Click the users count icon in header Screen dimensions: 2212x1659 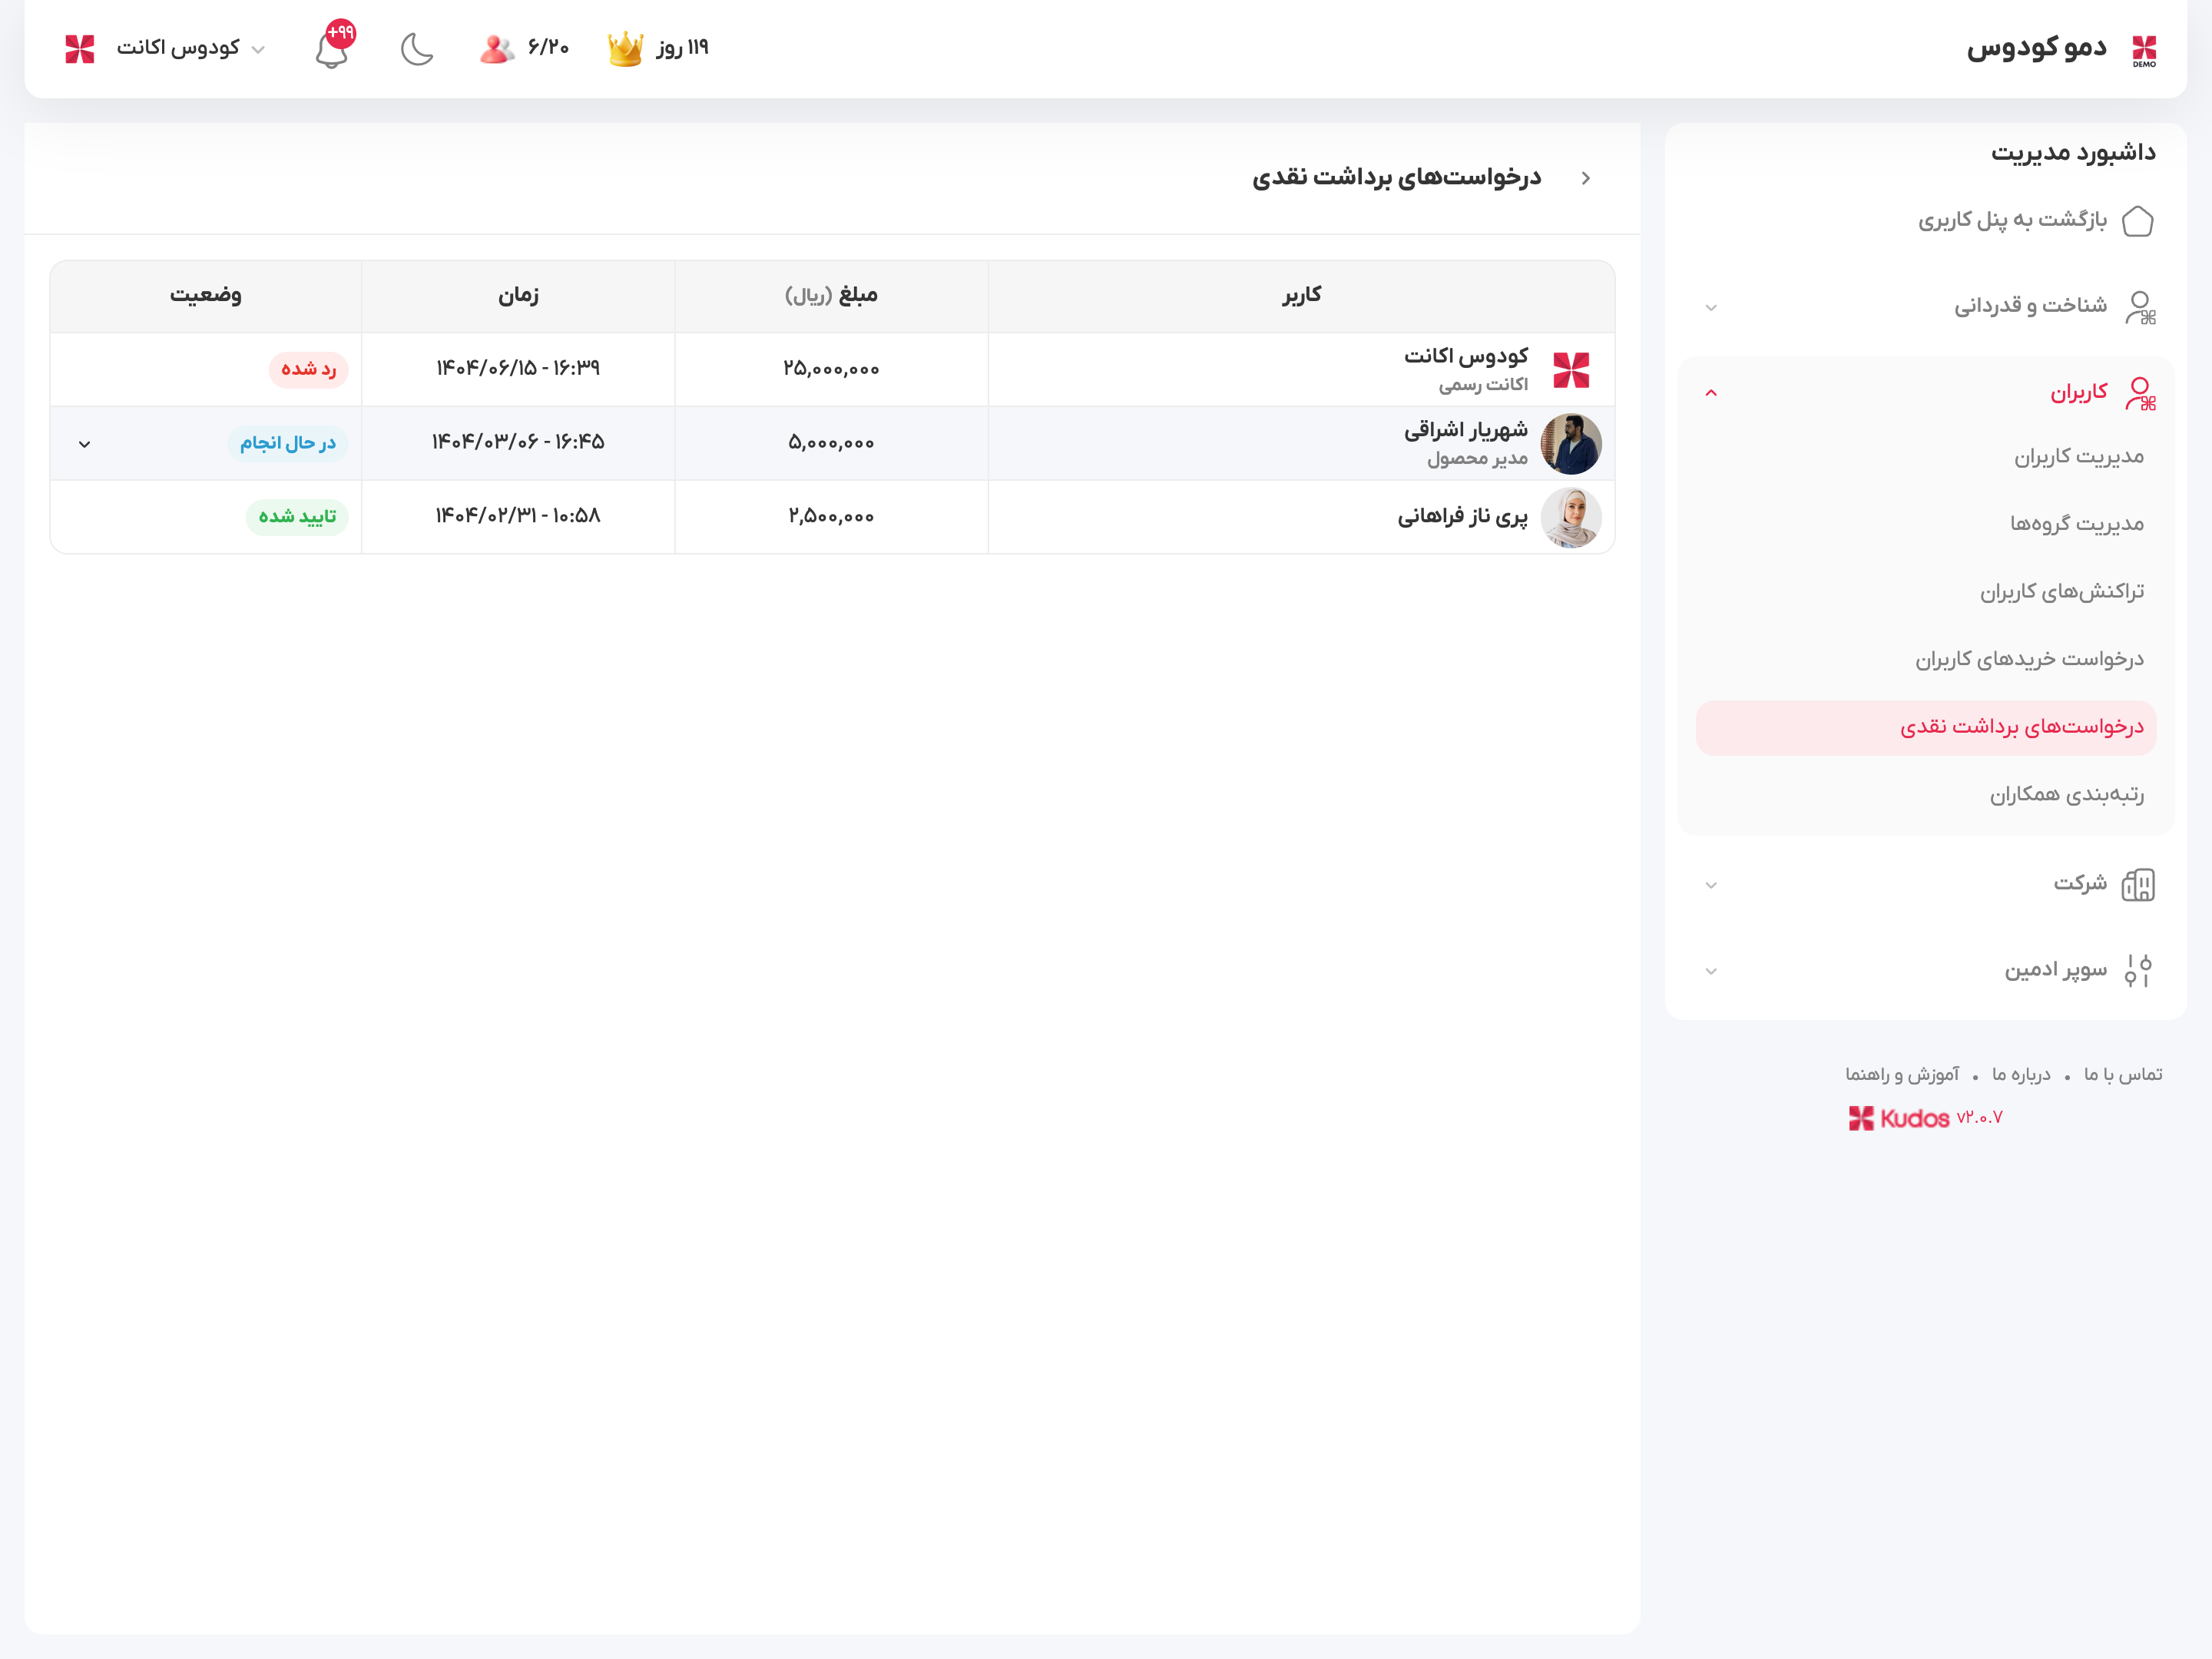point(496,48)
